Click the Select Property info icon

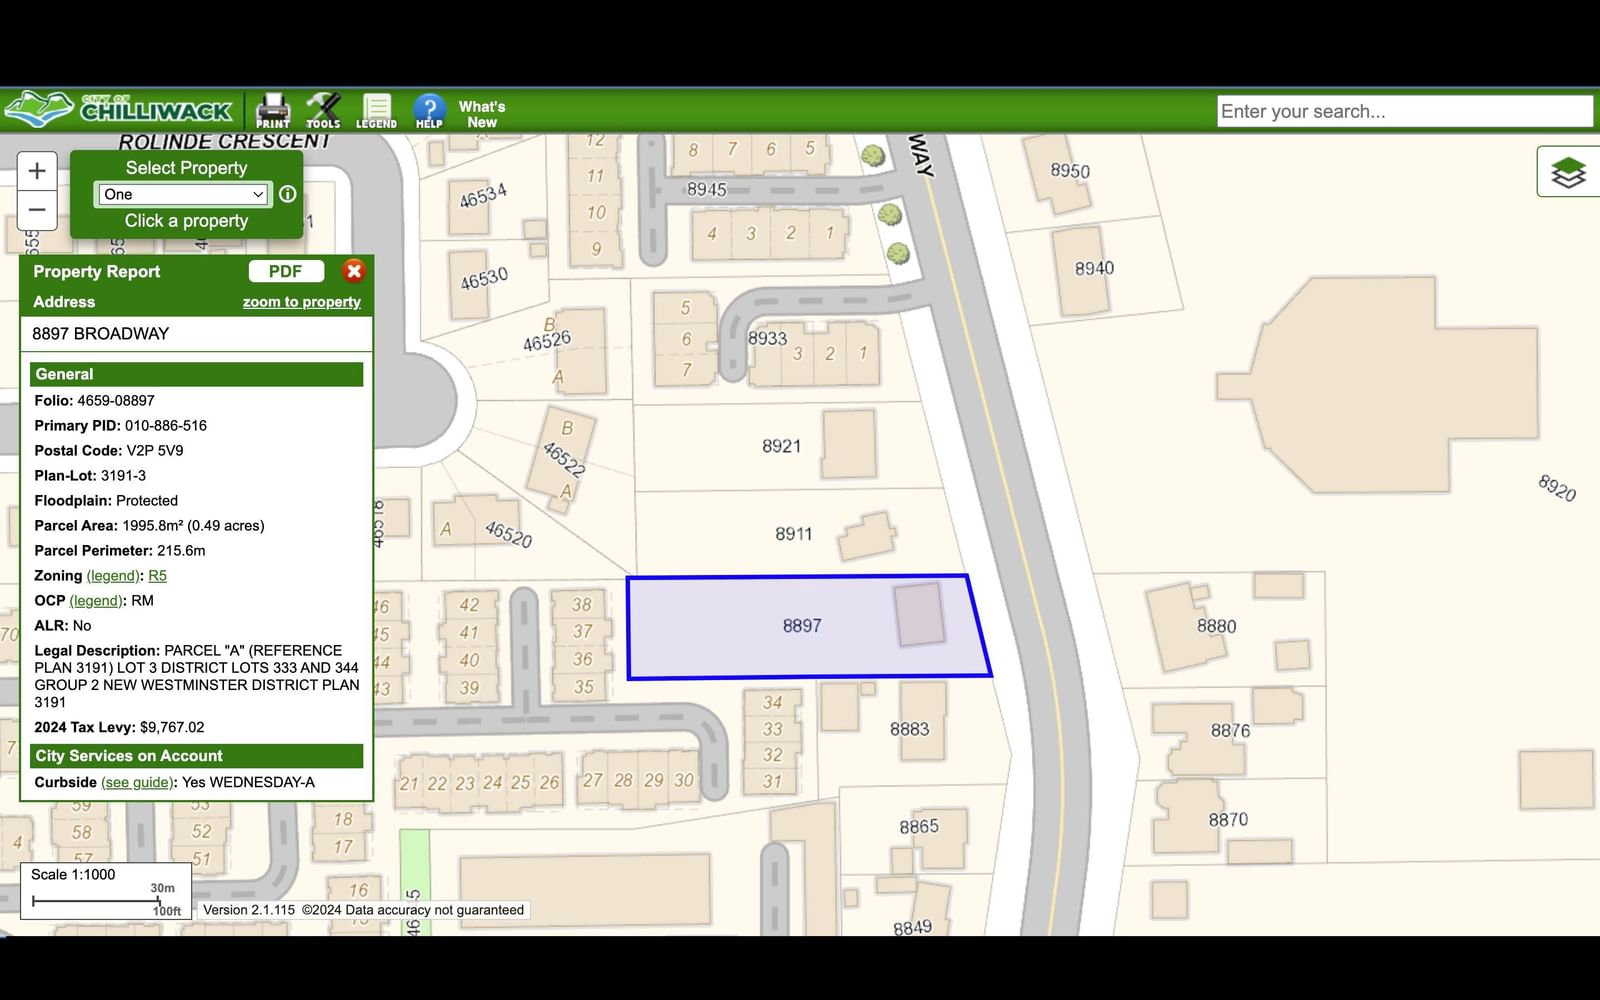288,194
